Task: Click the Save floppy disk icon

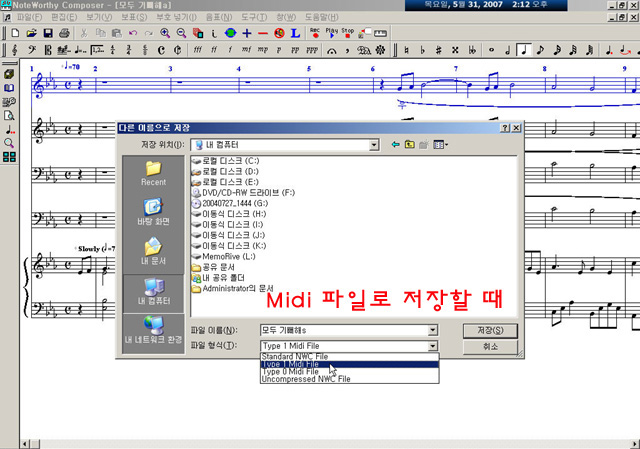Action: pyautogui.click(x=48, y=33)
